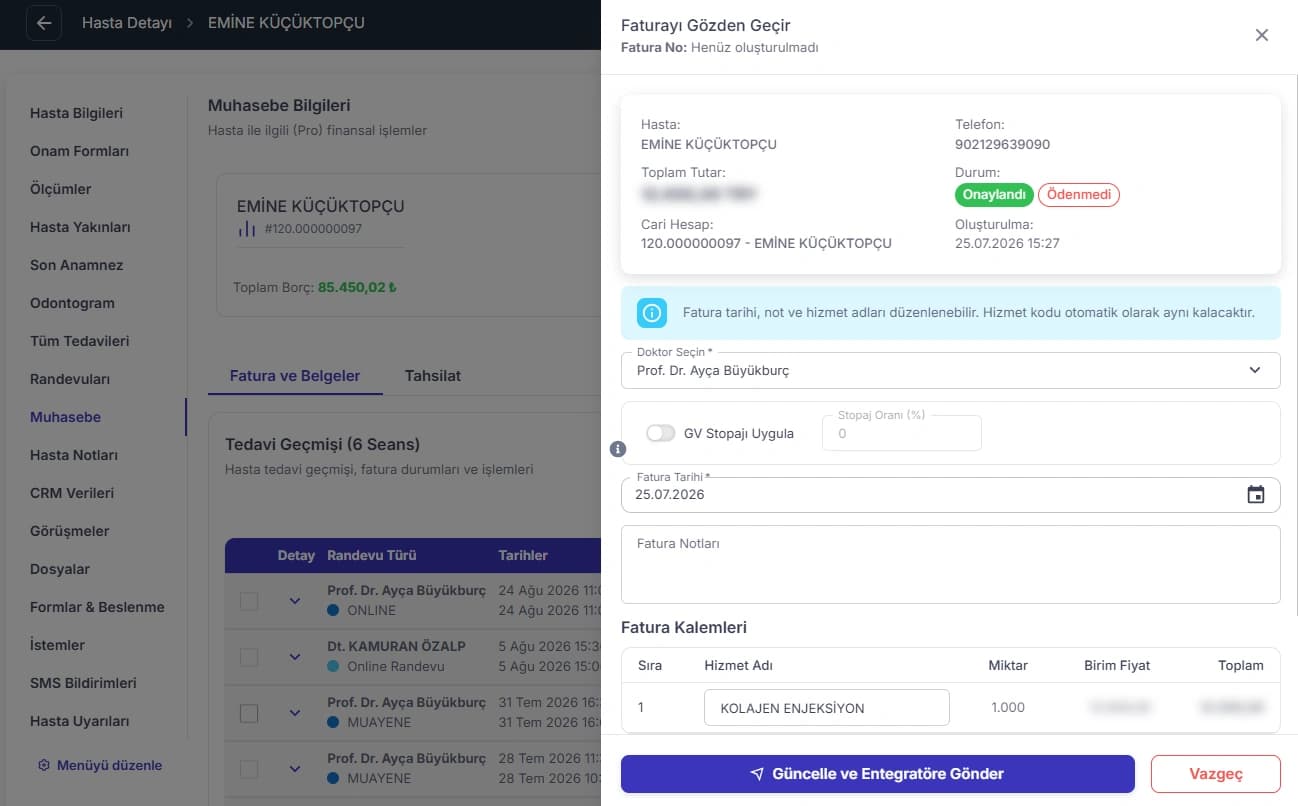Switch to the Tahsilat tab

pos(433,376)
